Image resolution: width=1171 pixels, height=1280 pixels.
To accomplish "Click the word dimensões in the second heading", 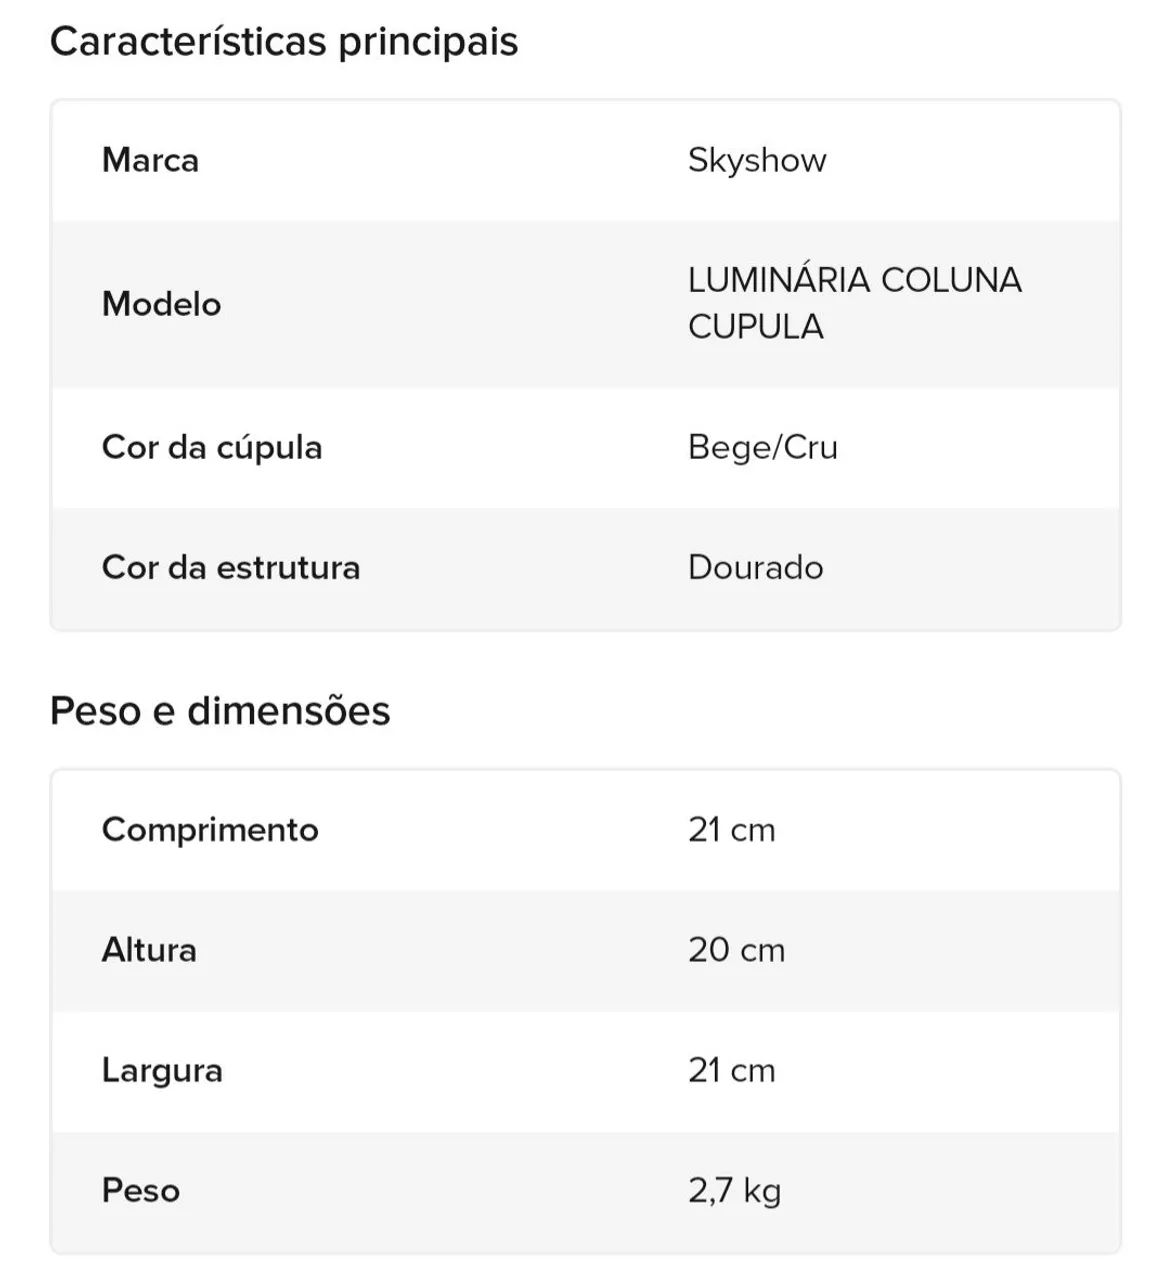I will pos(289,711).
